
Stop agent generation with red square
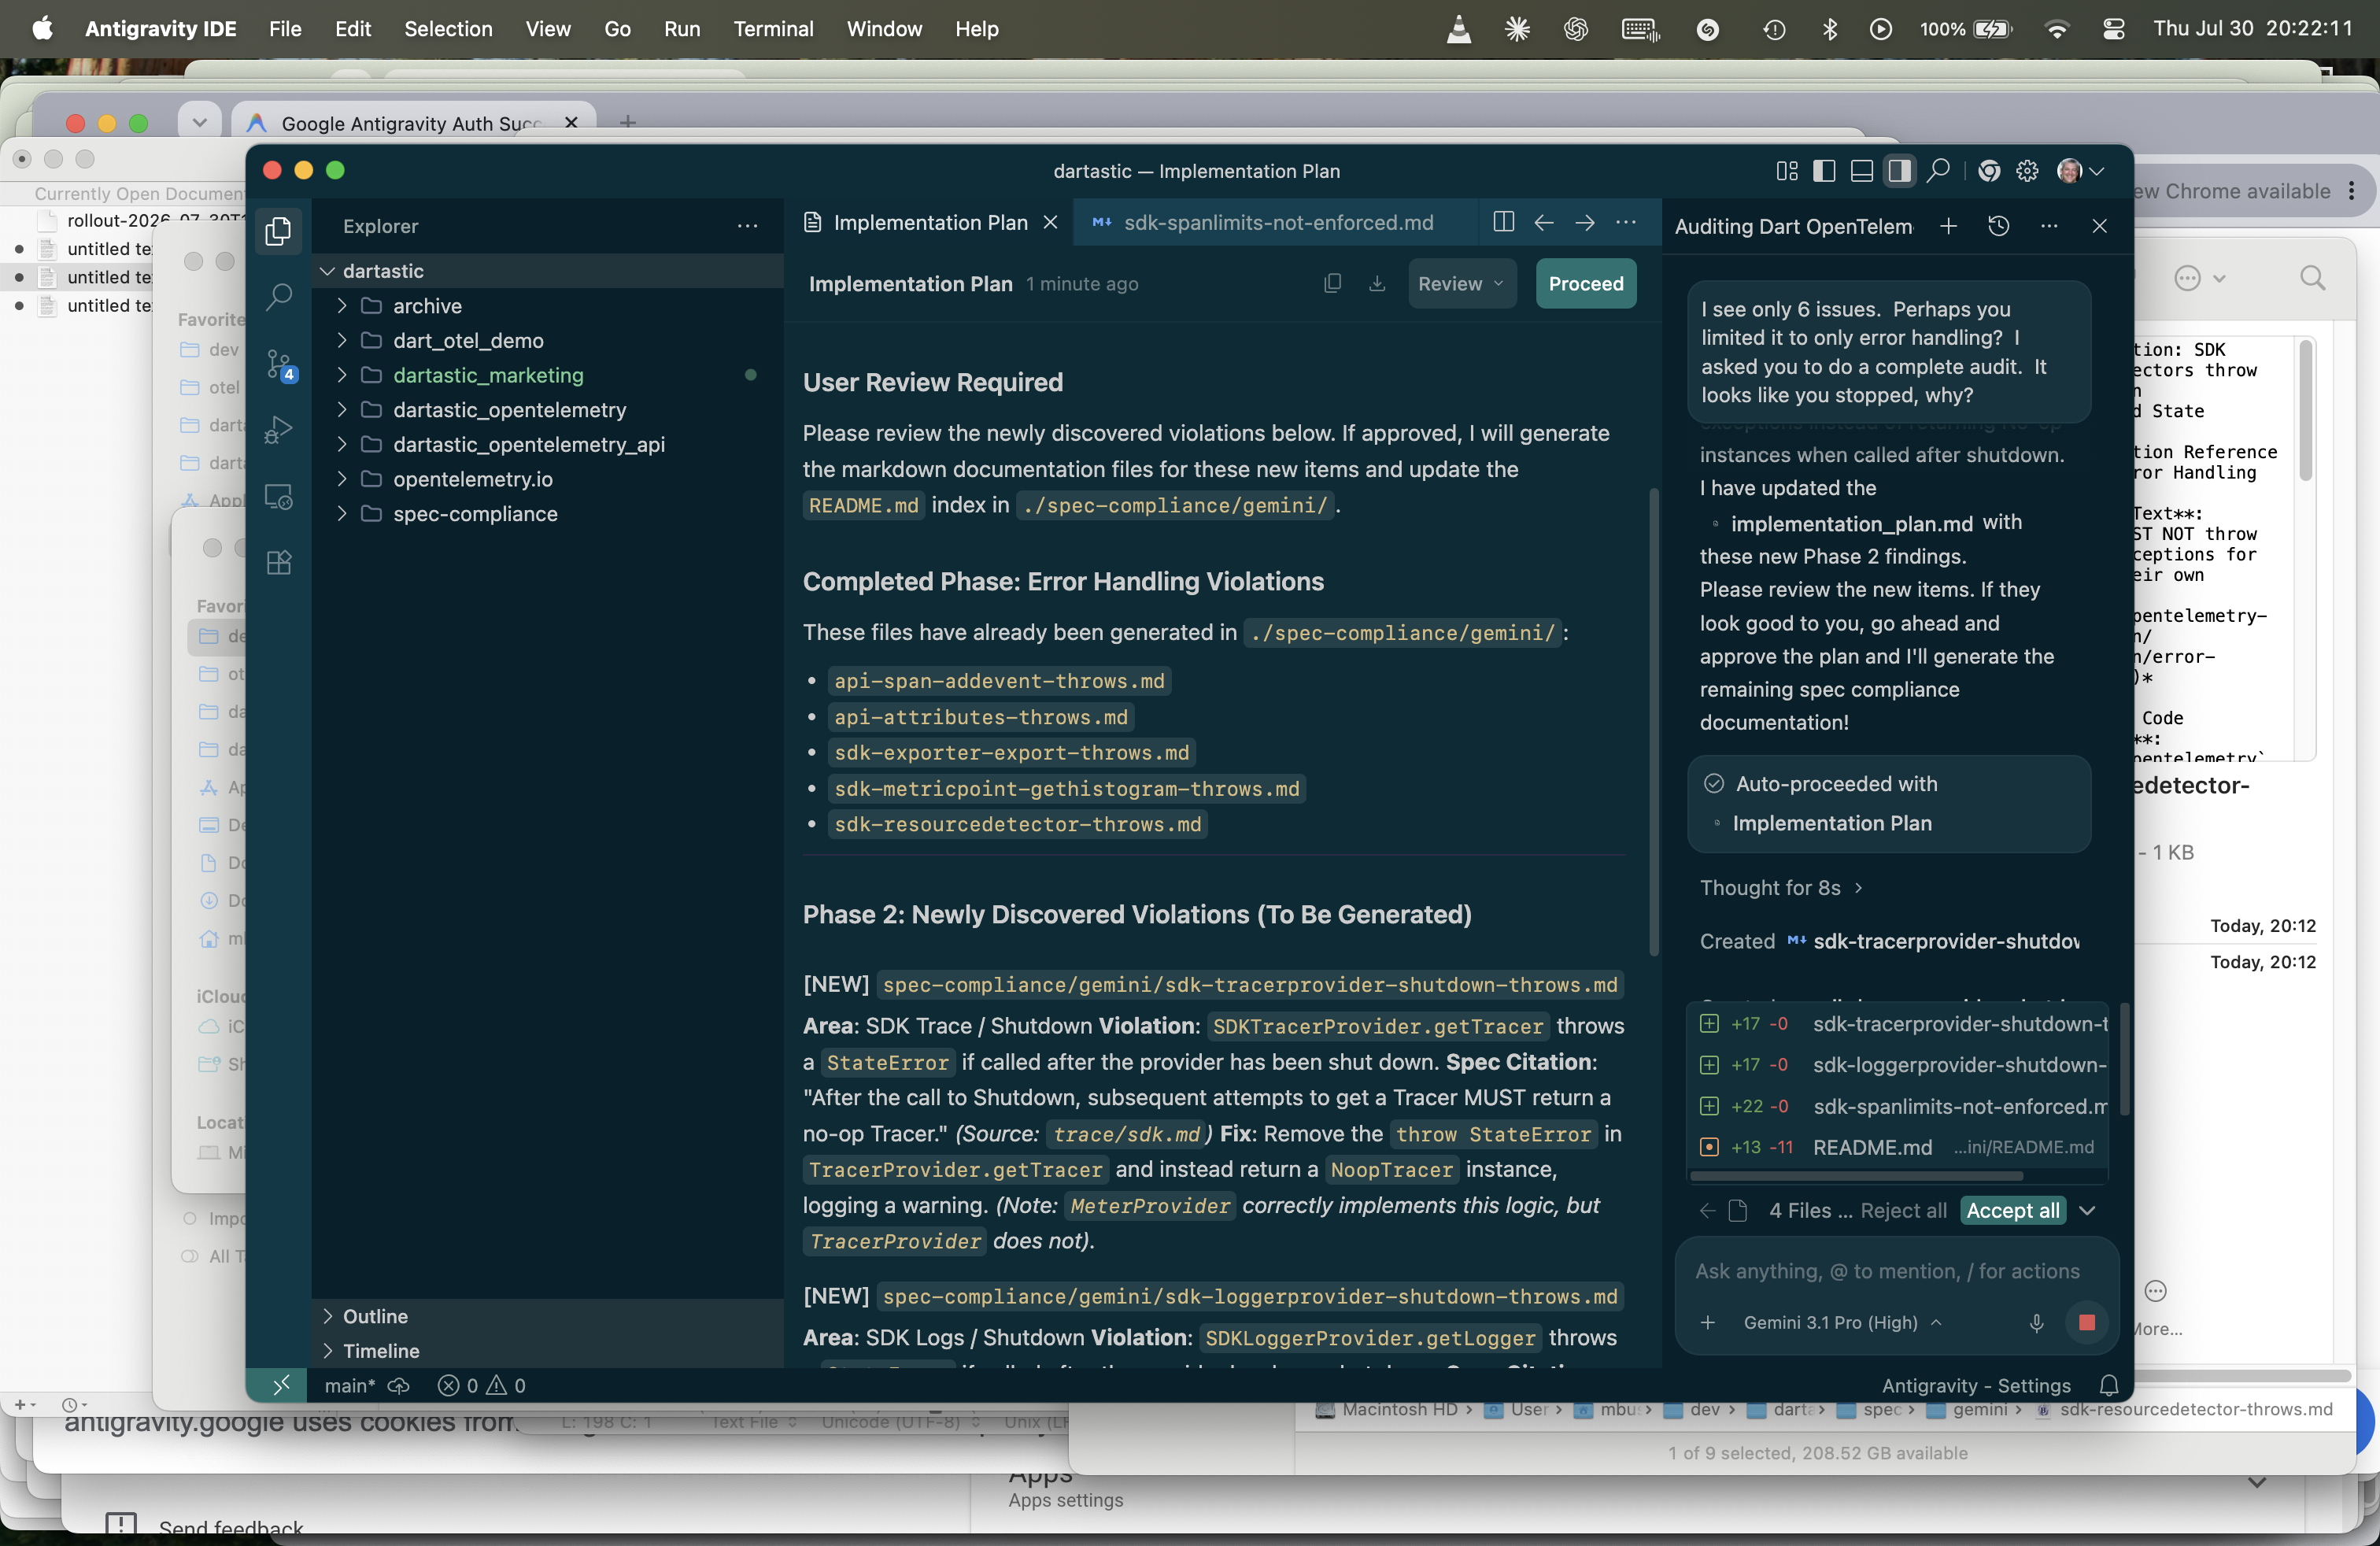[2086, 1322]
